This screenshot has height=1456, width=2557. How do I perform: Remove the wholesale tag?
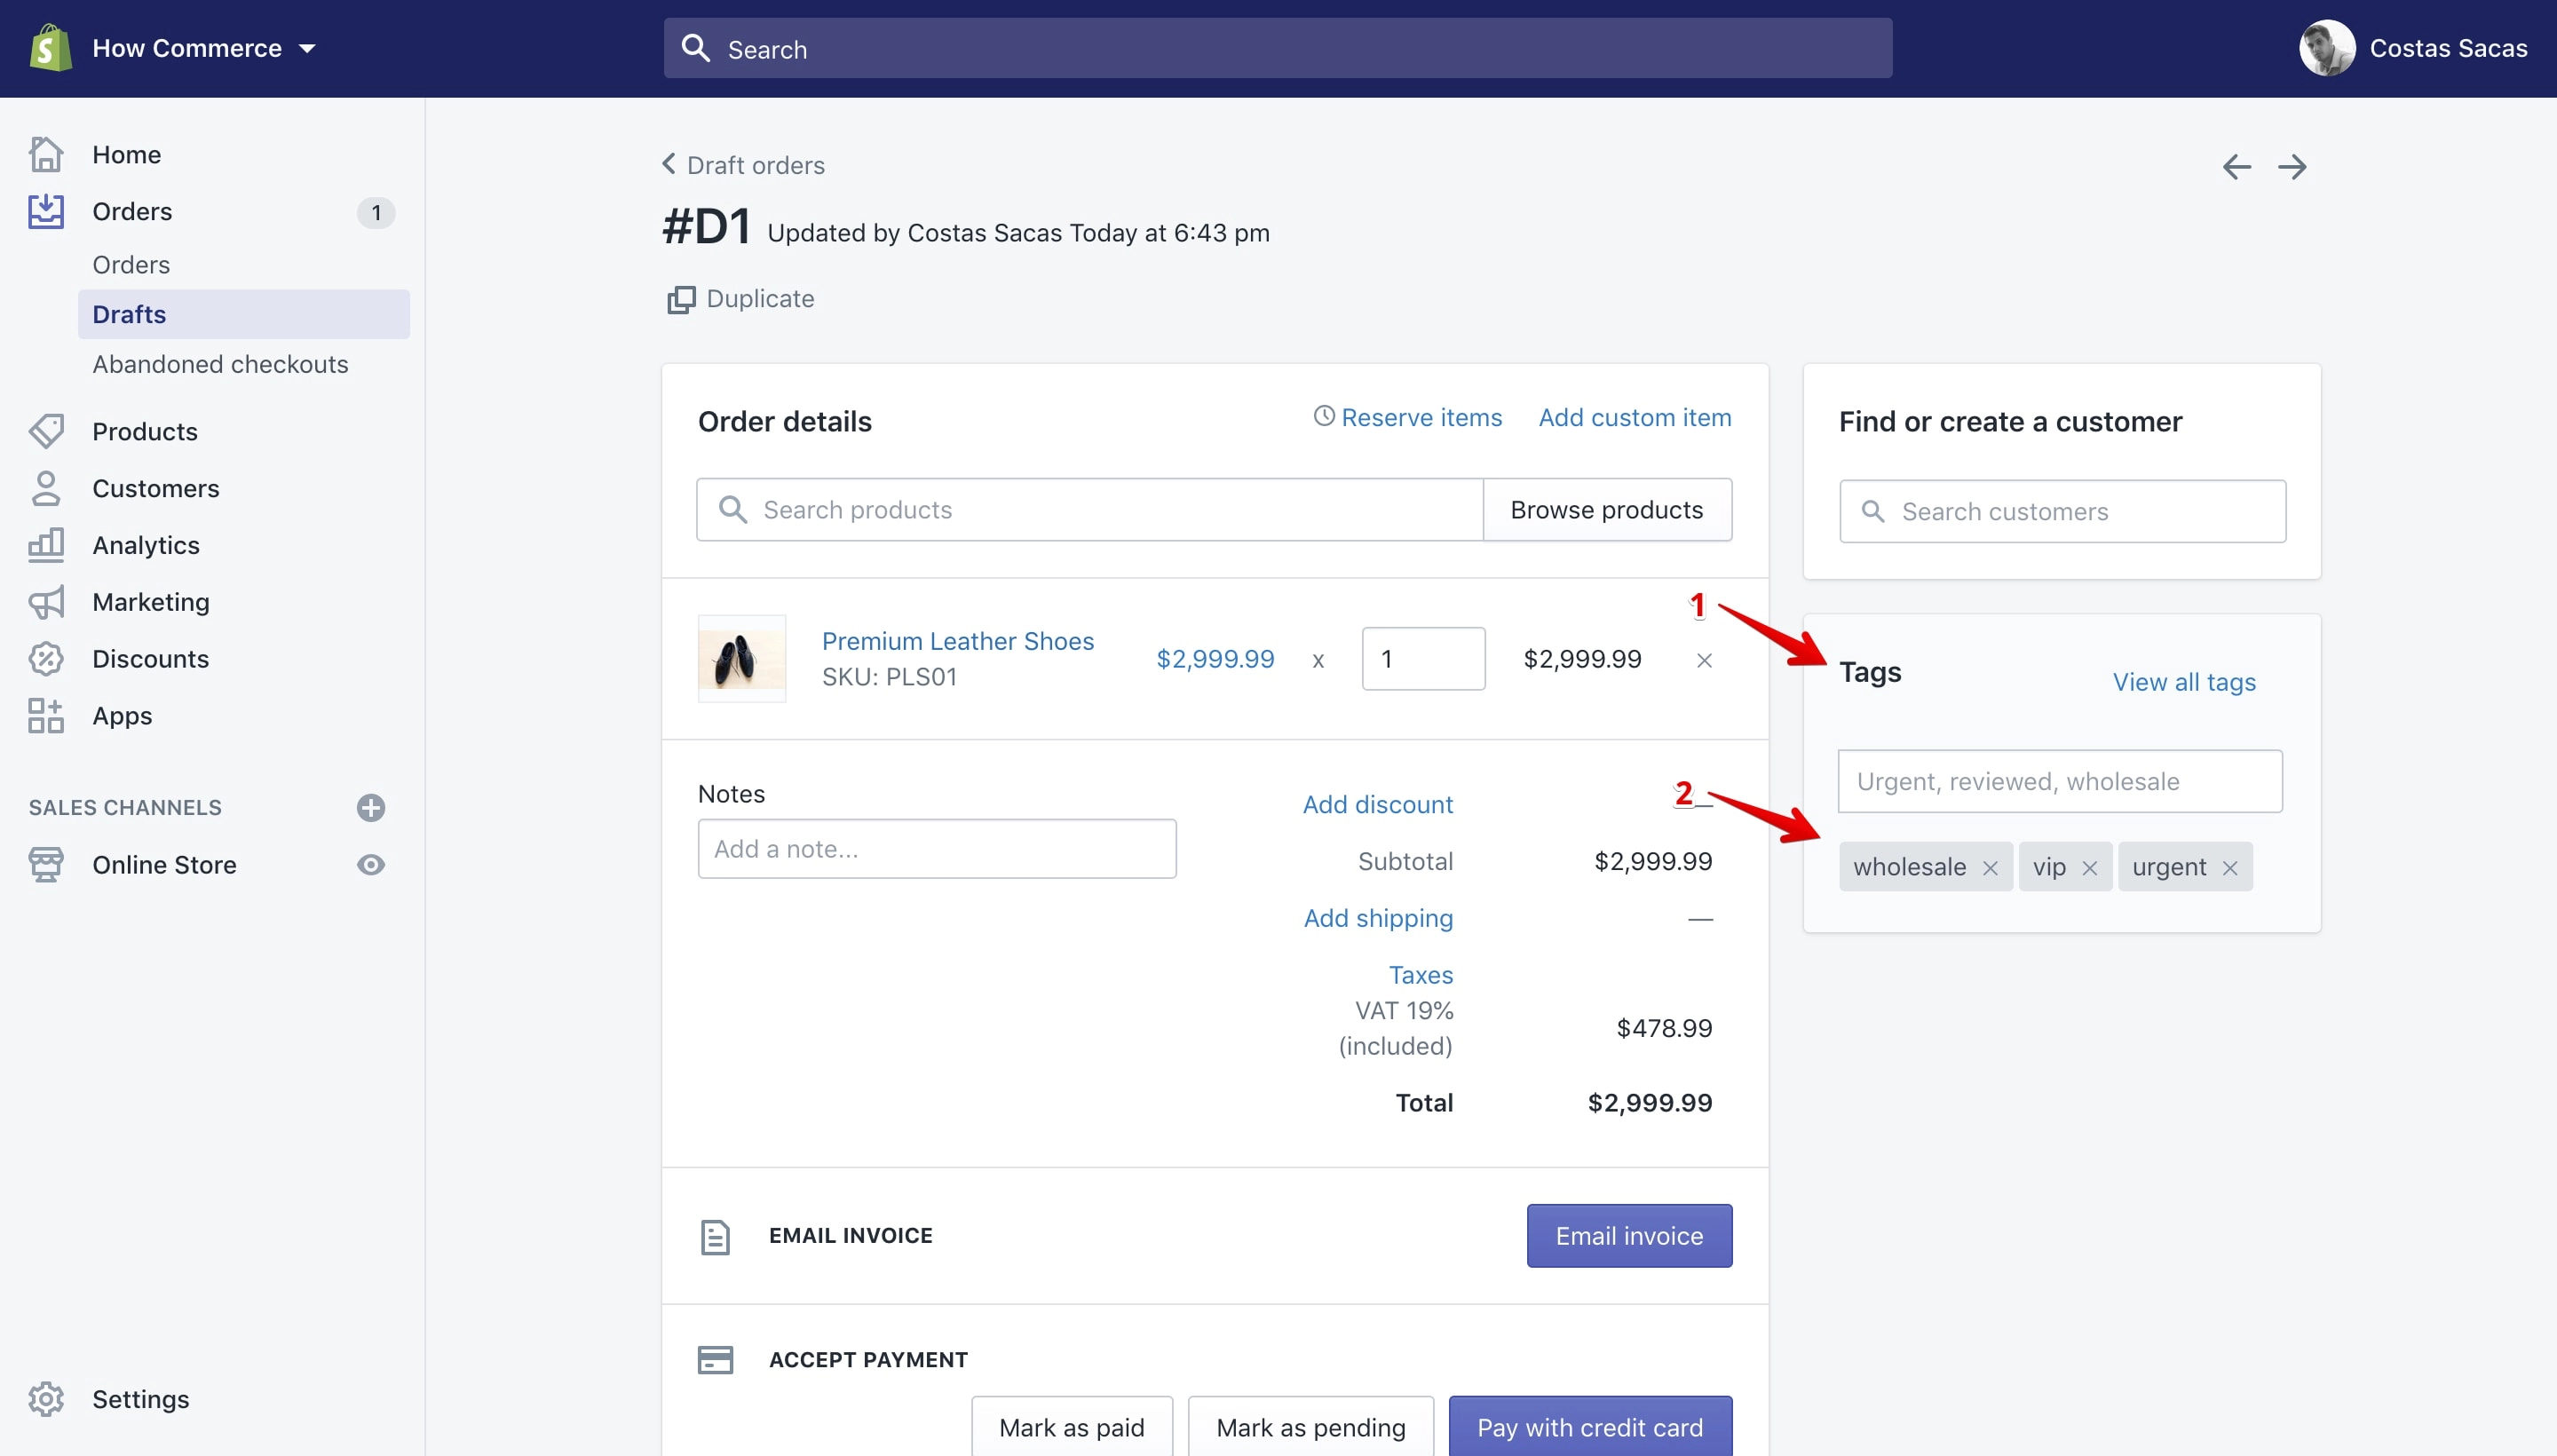tap(1990, 868)
